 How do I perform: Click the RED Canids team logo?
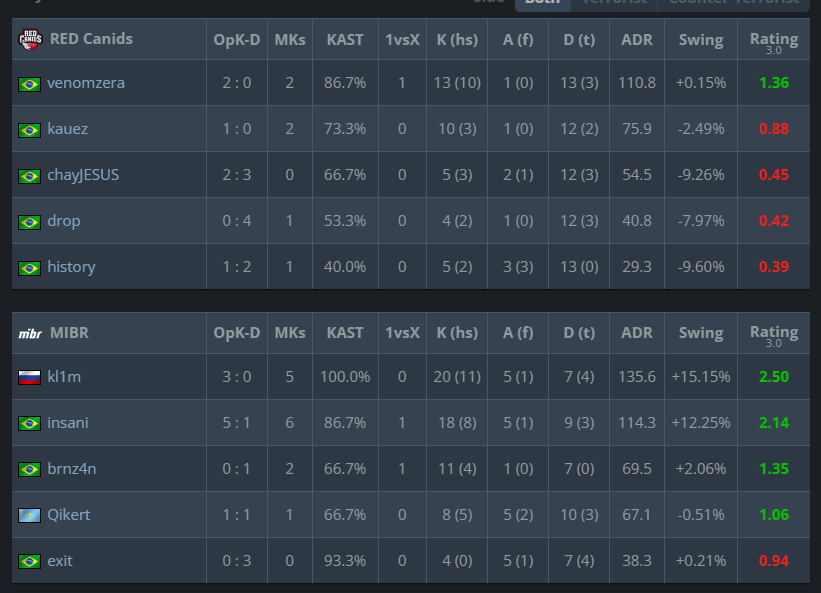pos(30,40)
